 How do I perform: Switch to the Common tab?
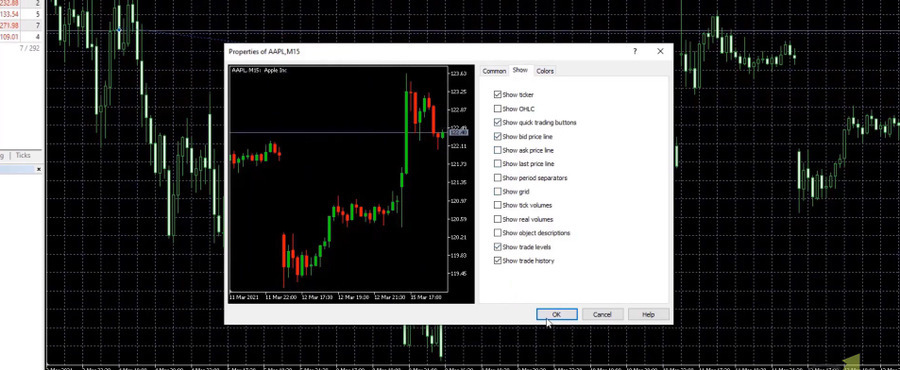tap(494, 71)
